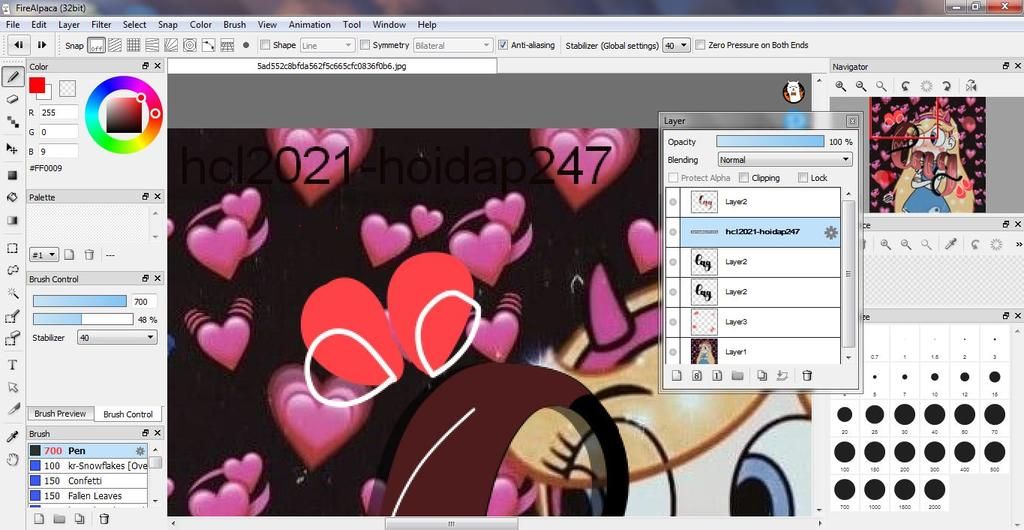Click the transparent color swatch
This screenshot has height=530, width=1024.
coord(67,87)
